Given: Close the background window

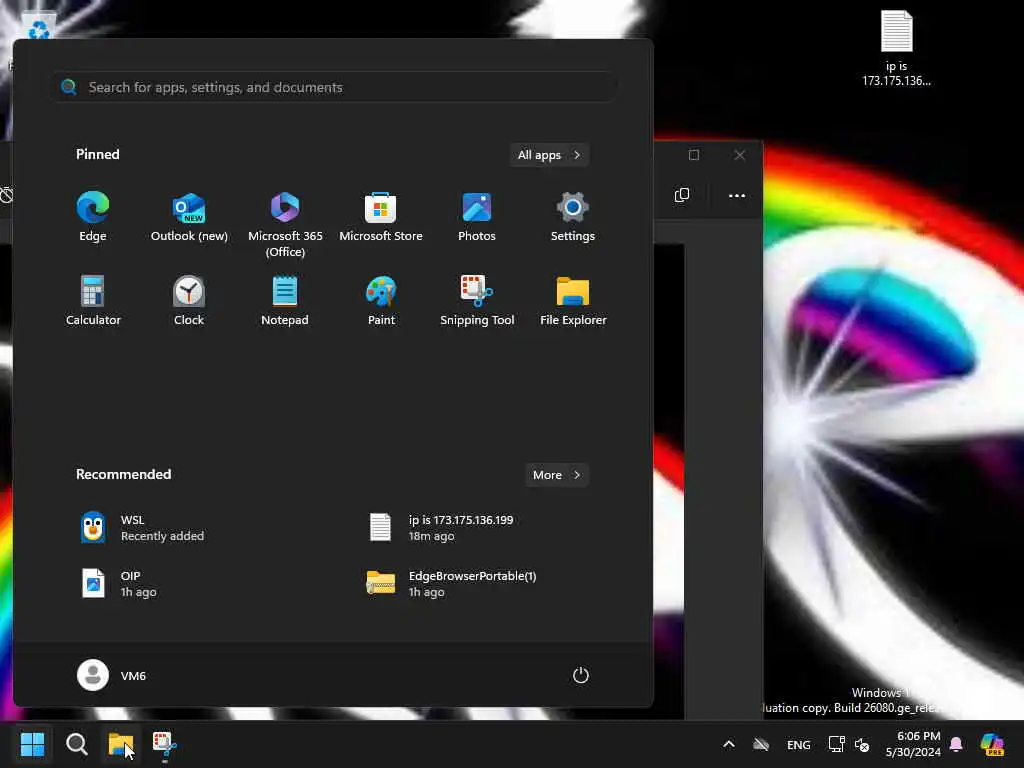Looking at the screenshot, I should 739,155.
